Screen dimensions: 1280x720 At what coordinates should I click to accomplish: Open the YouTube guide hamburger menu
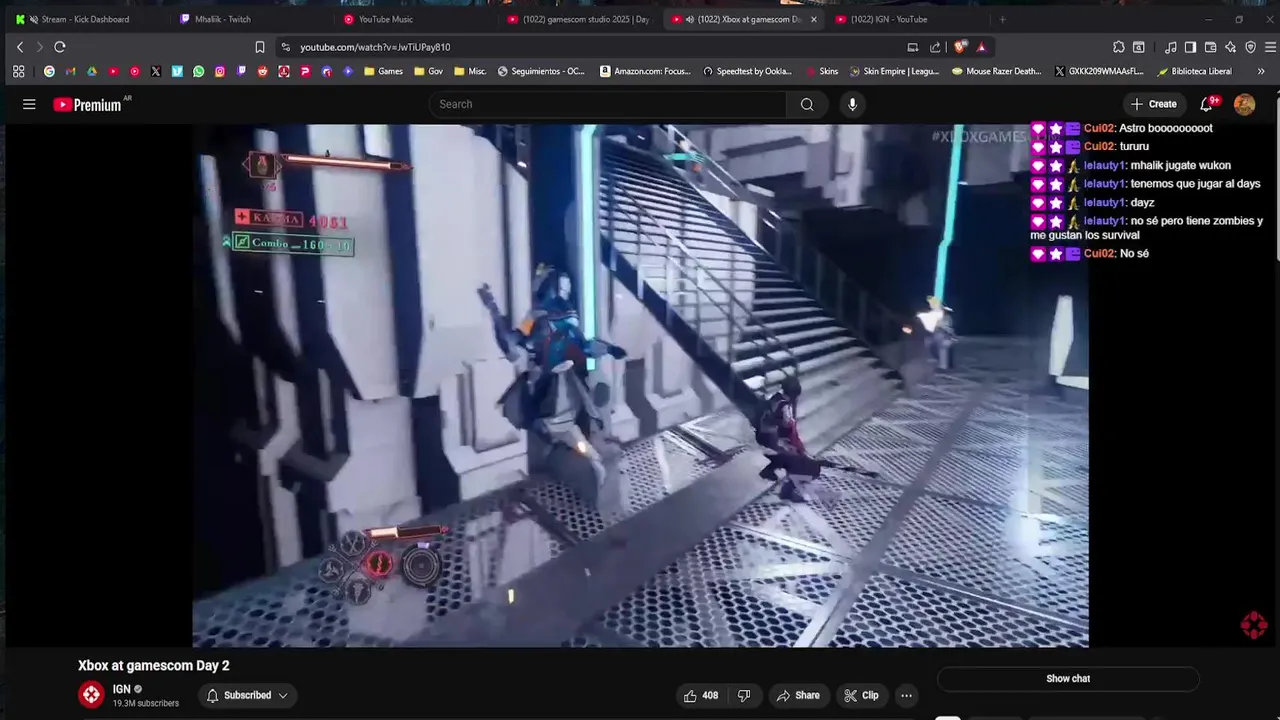point(29,104)
